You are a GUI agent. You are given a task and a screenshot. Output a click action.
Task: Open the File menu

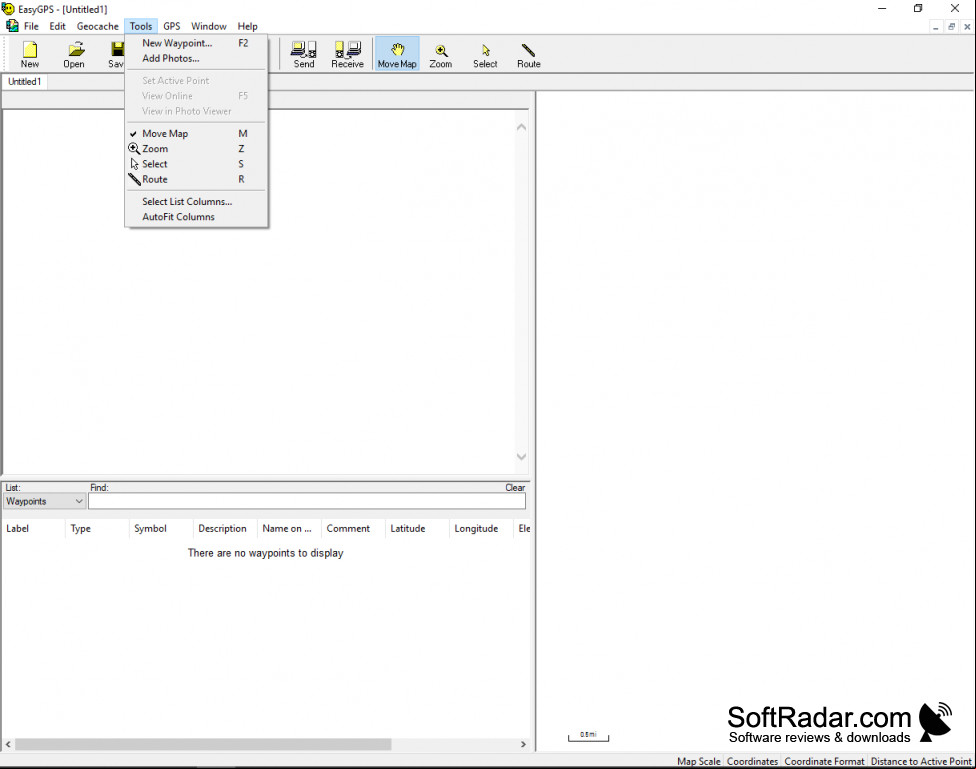click(x=31, y=26)
